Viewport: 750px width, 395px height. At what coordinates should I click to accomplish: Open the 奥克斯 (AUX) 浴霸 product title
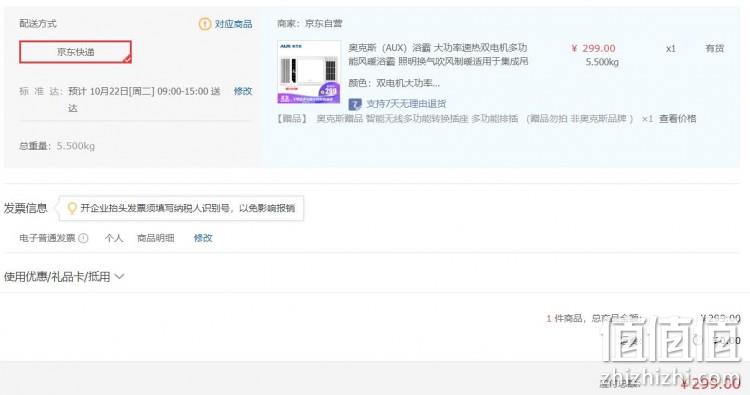[438, 55]
